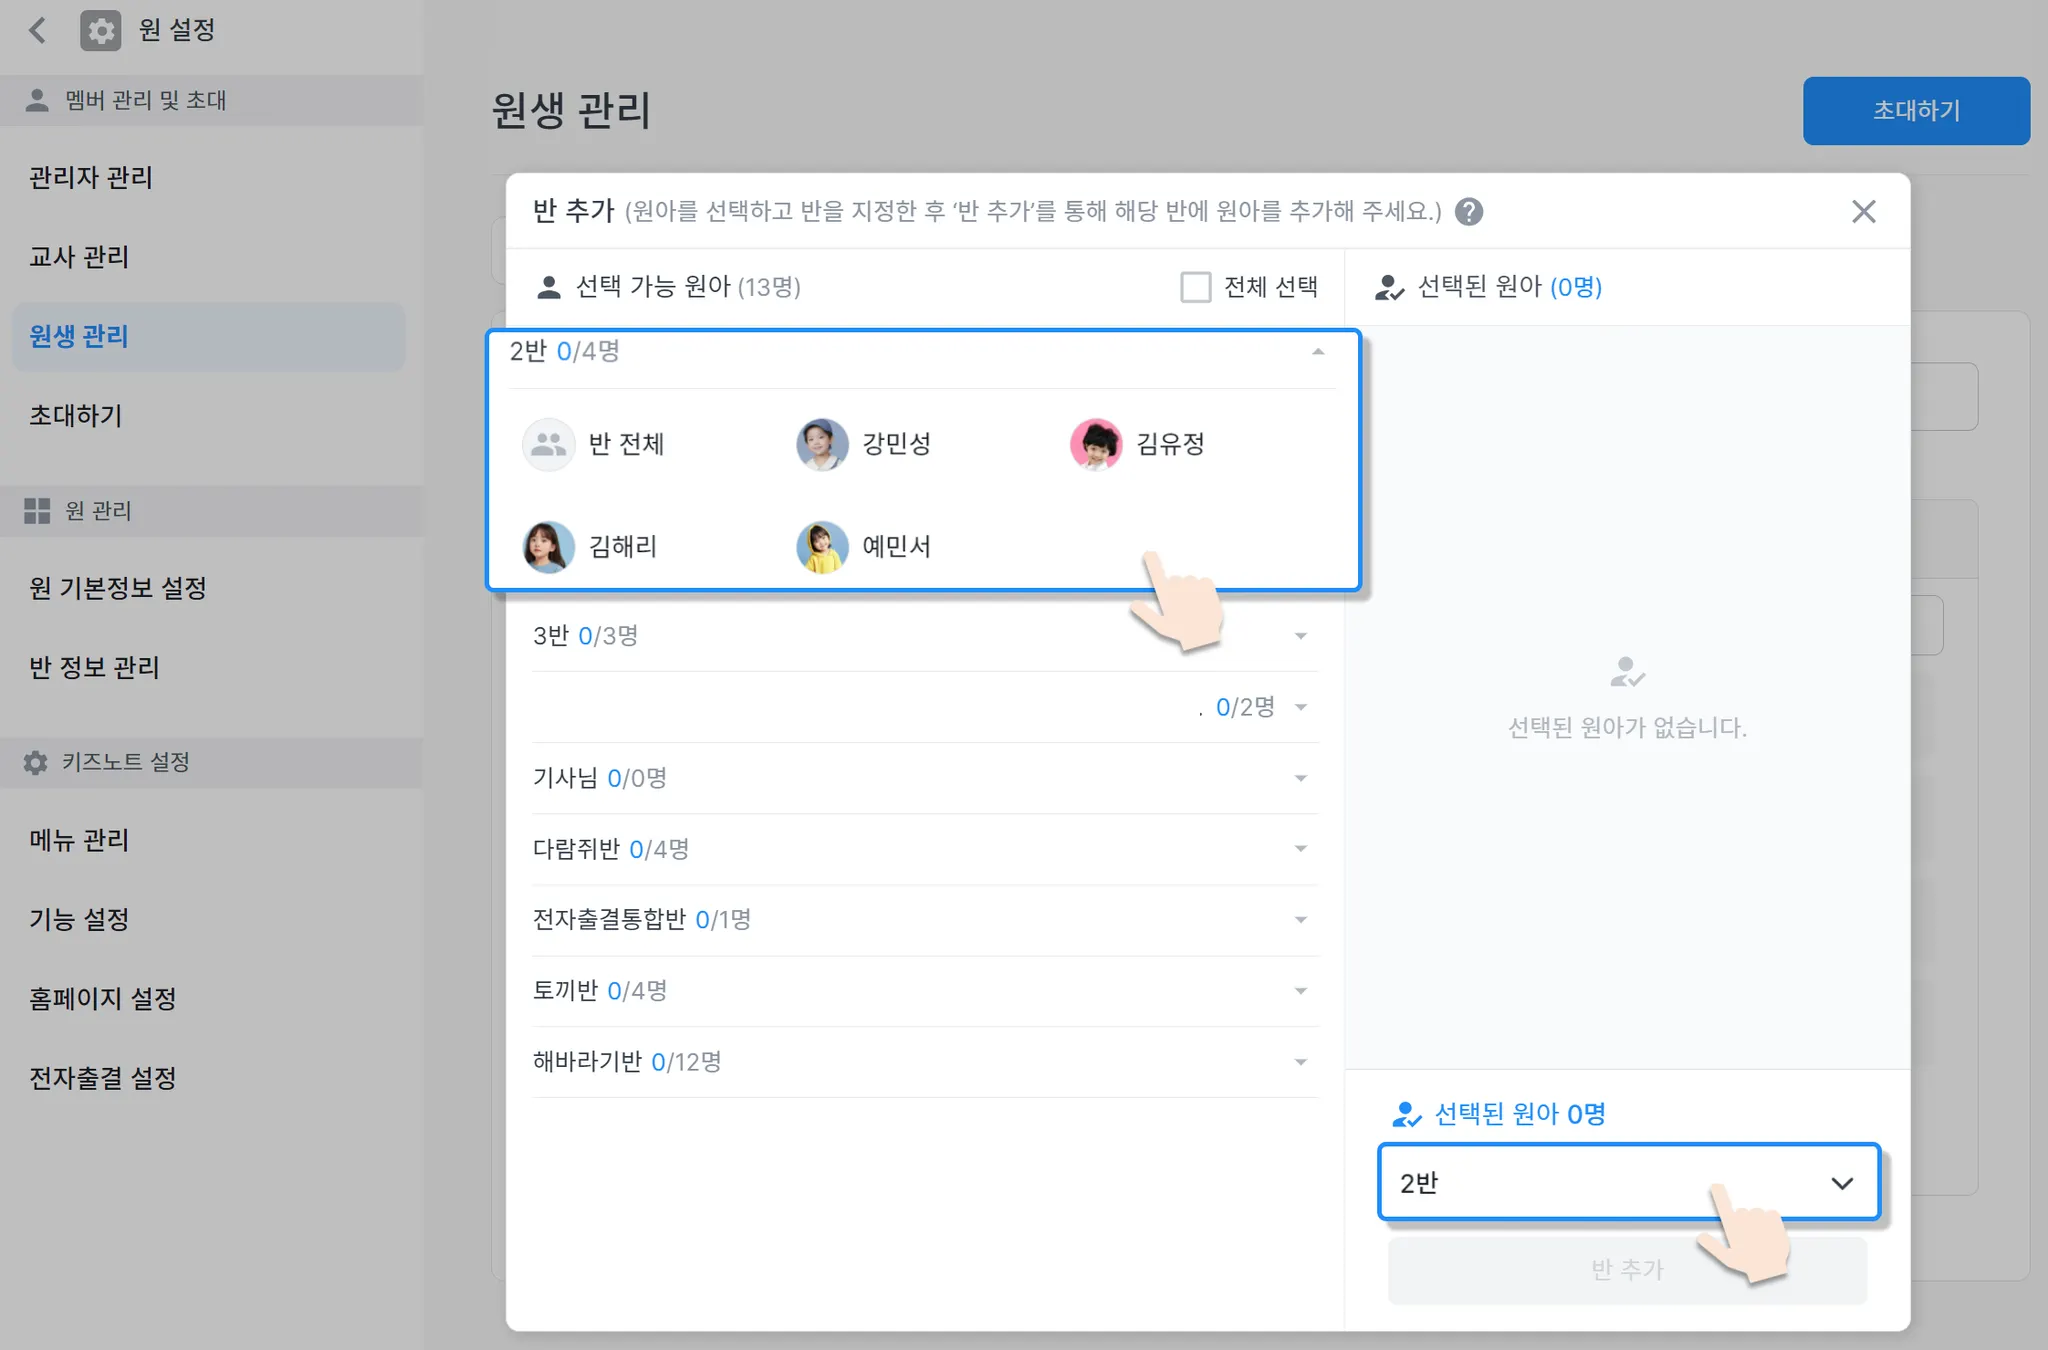
Task: Click the back arrow icon
Action: tap(38, 30)
